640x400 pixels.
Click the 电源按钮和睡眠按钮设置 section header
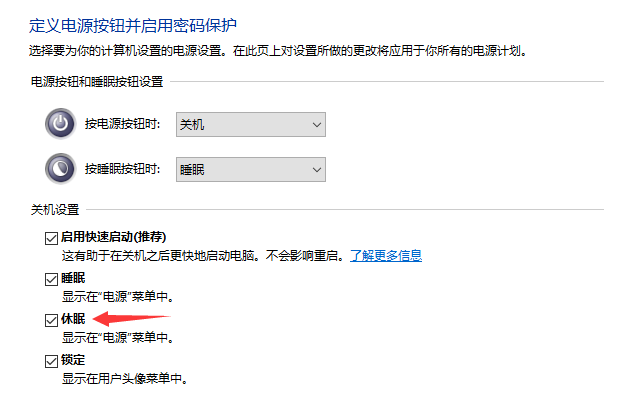[96, 81]
